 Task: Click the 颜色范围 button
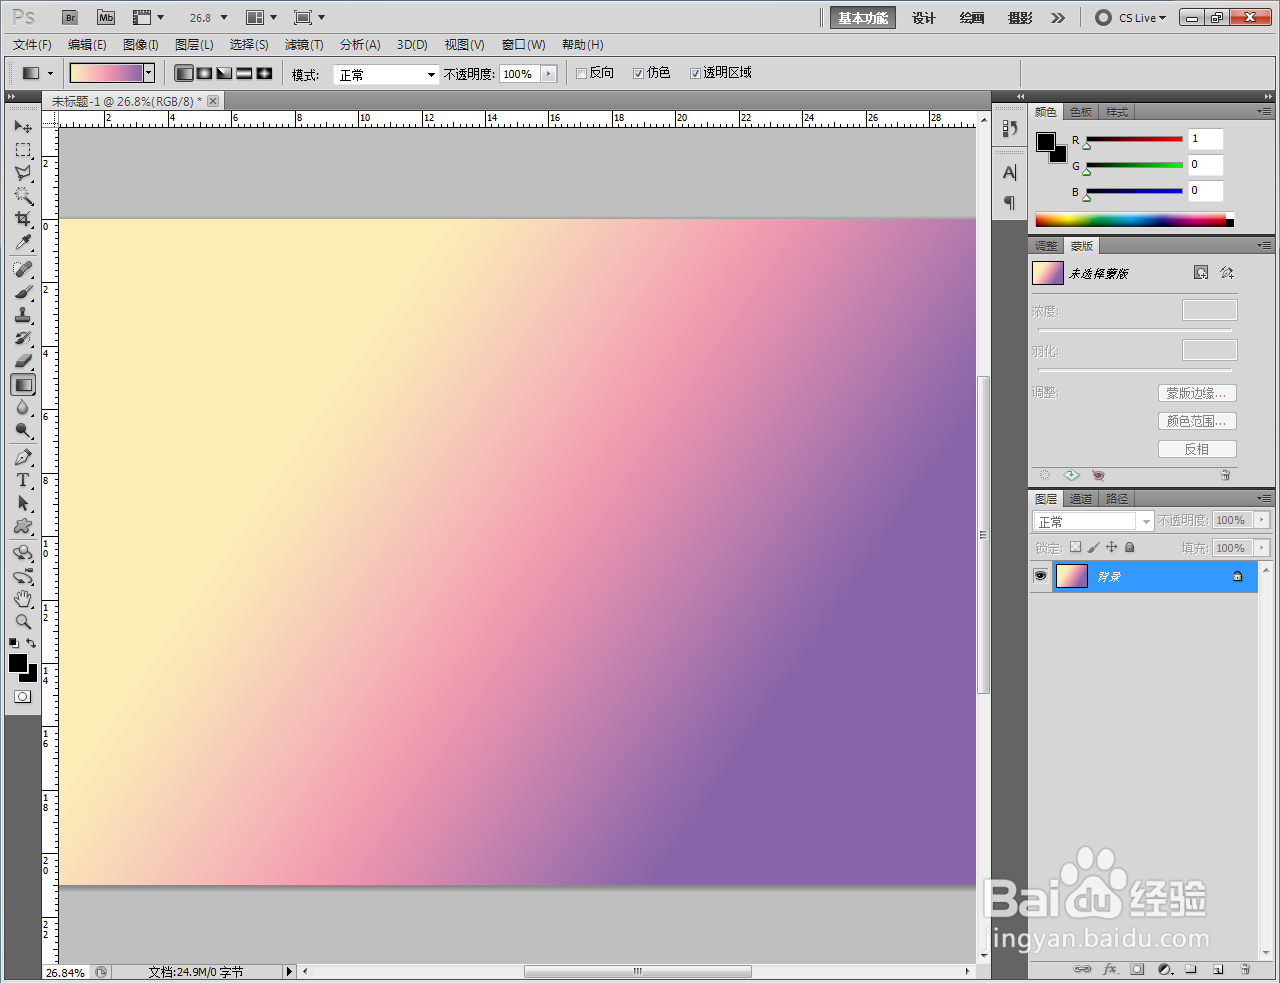1197,421
